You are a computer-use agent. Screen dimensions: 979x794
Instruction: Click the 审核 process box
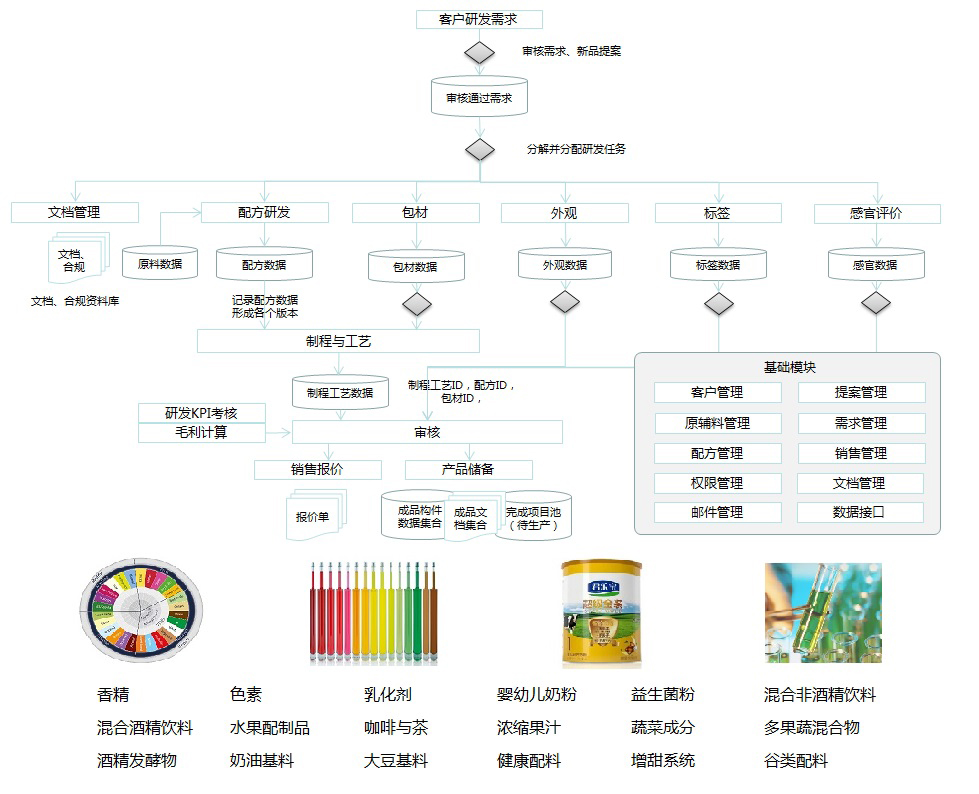(x=427, y=432)
